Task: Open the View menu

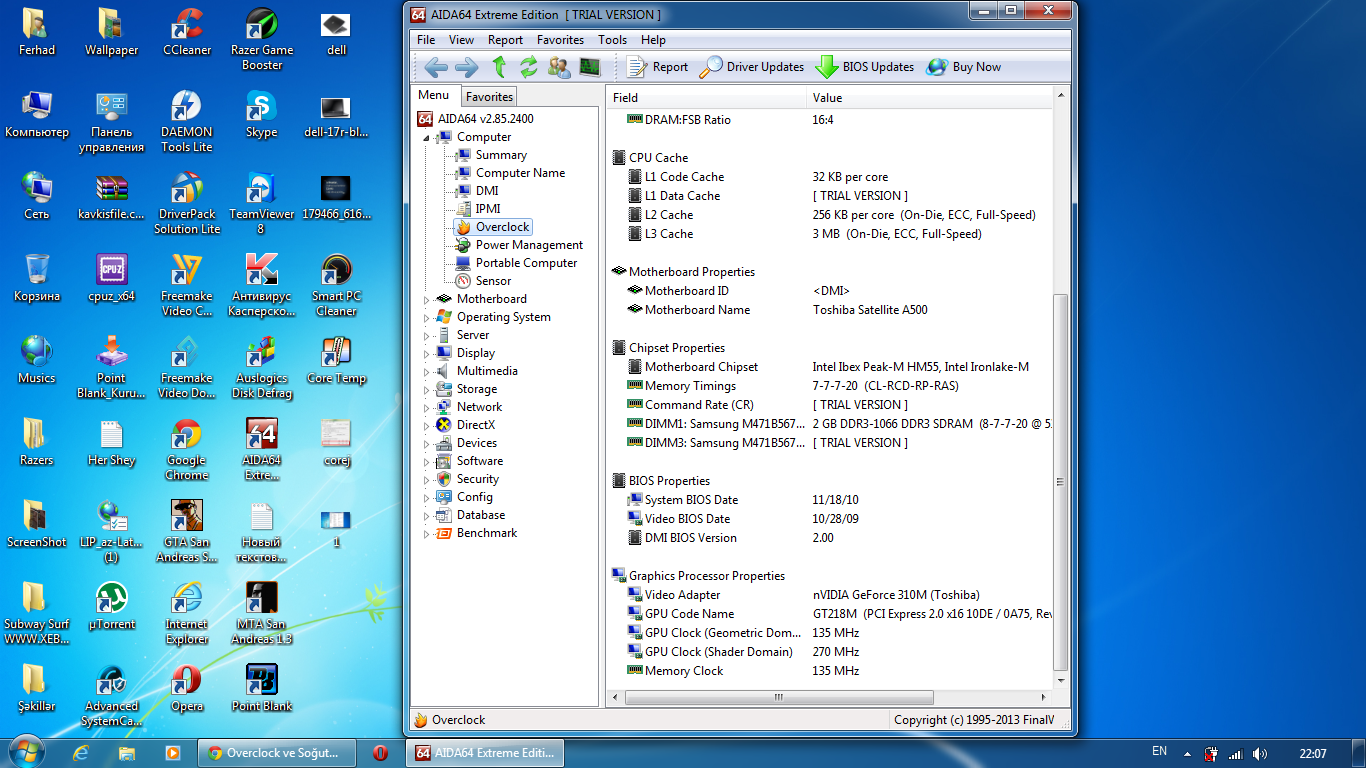Action: [461, 40]
